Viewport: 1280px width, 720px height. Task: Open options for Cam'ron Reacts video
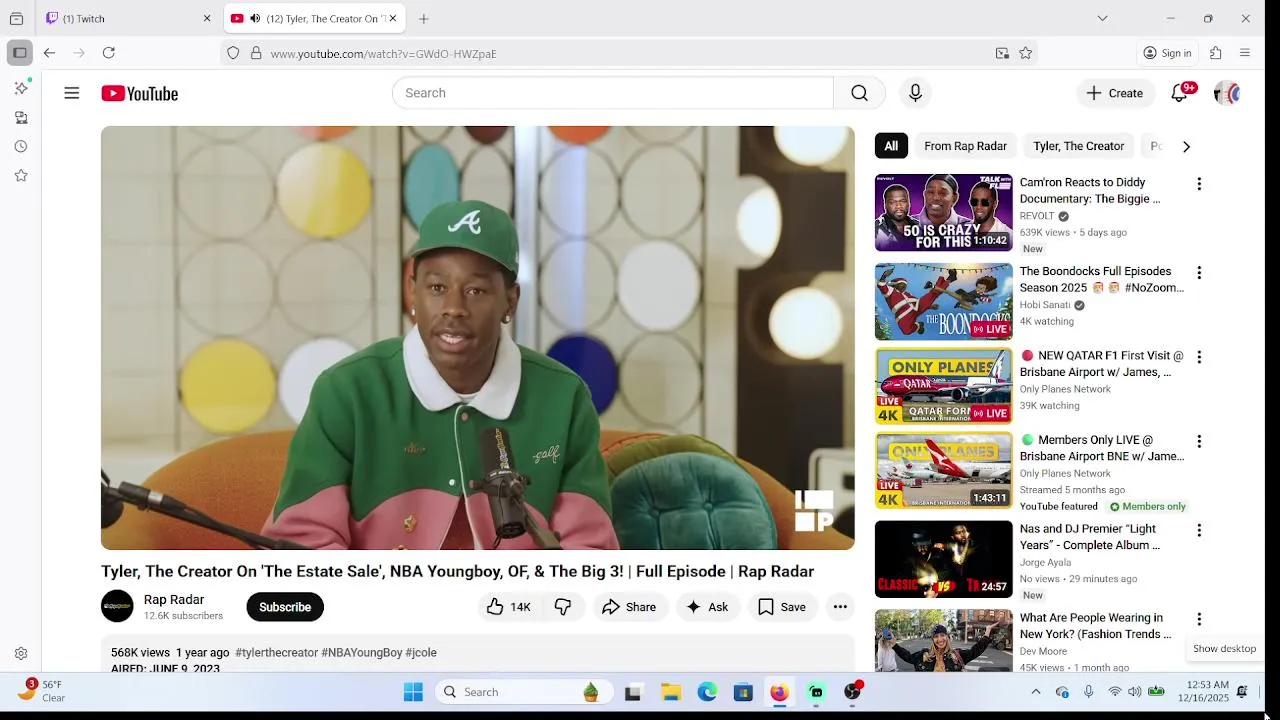coord(1199,184)
